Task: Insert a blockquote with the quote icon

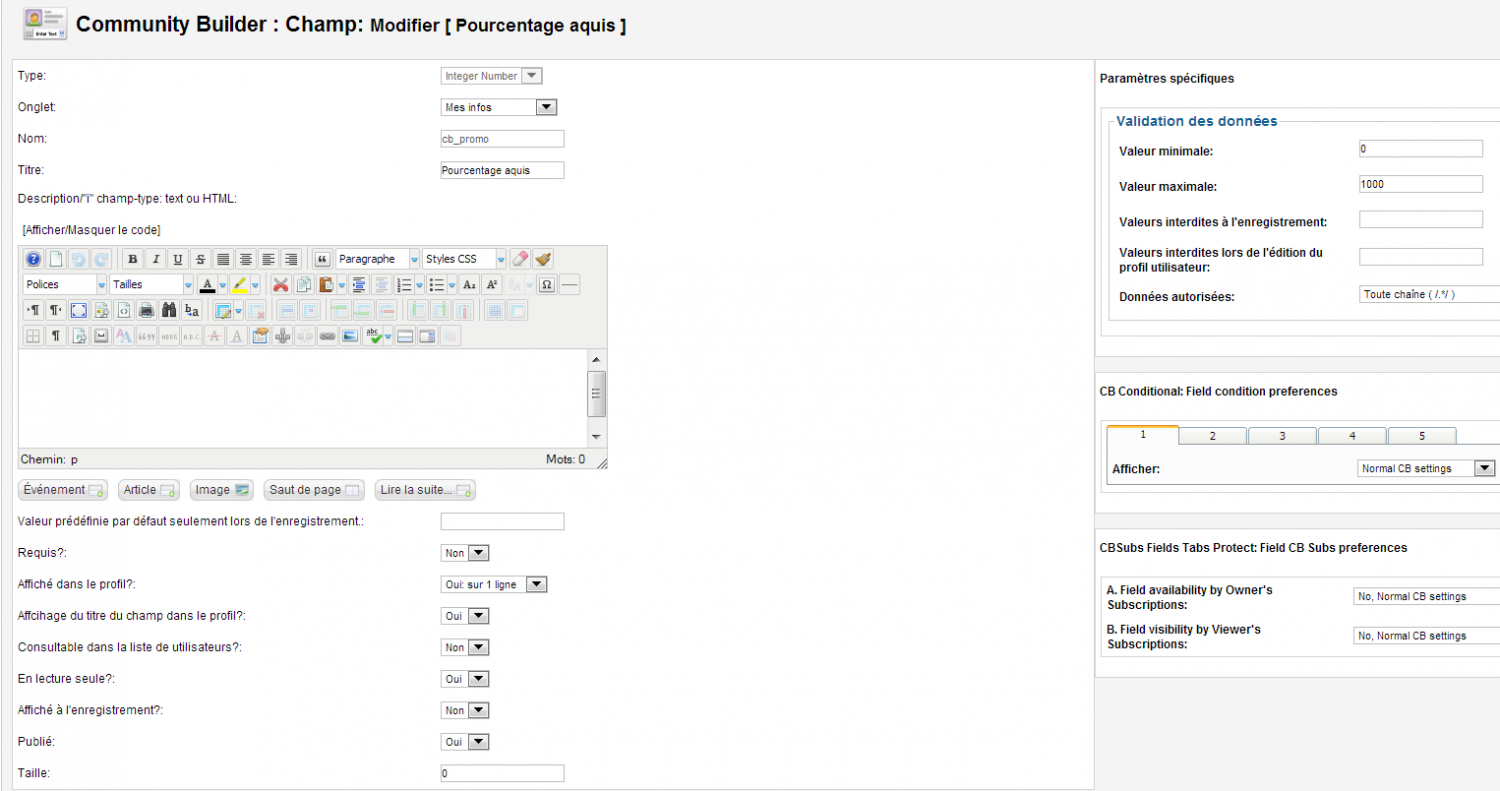Action: pos(322,259)
